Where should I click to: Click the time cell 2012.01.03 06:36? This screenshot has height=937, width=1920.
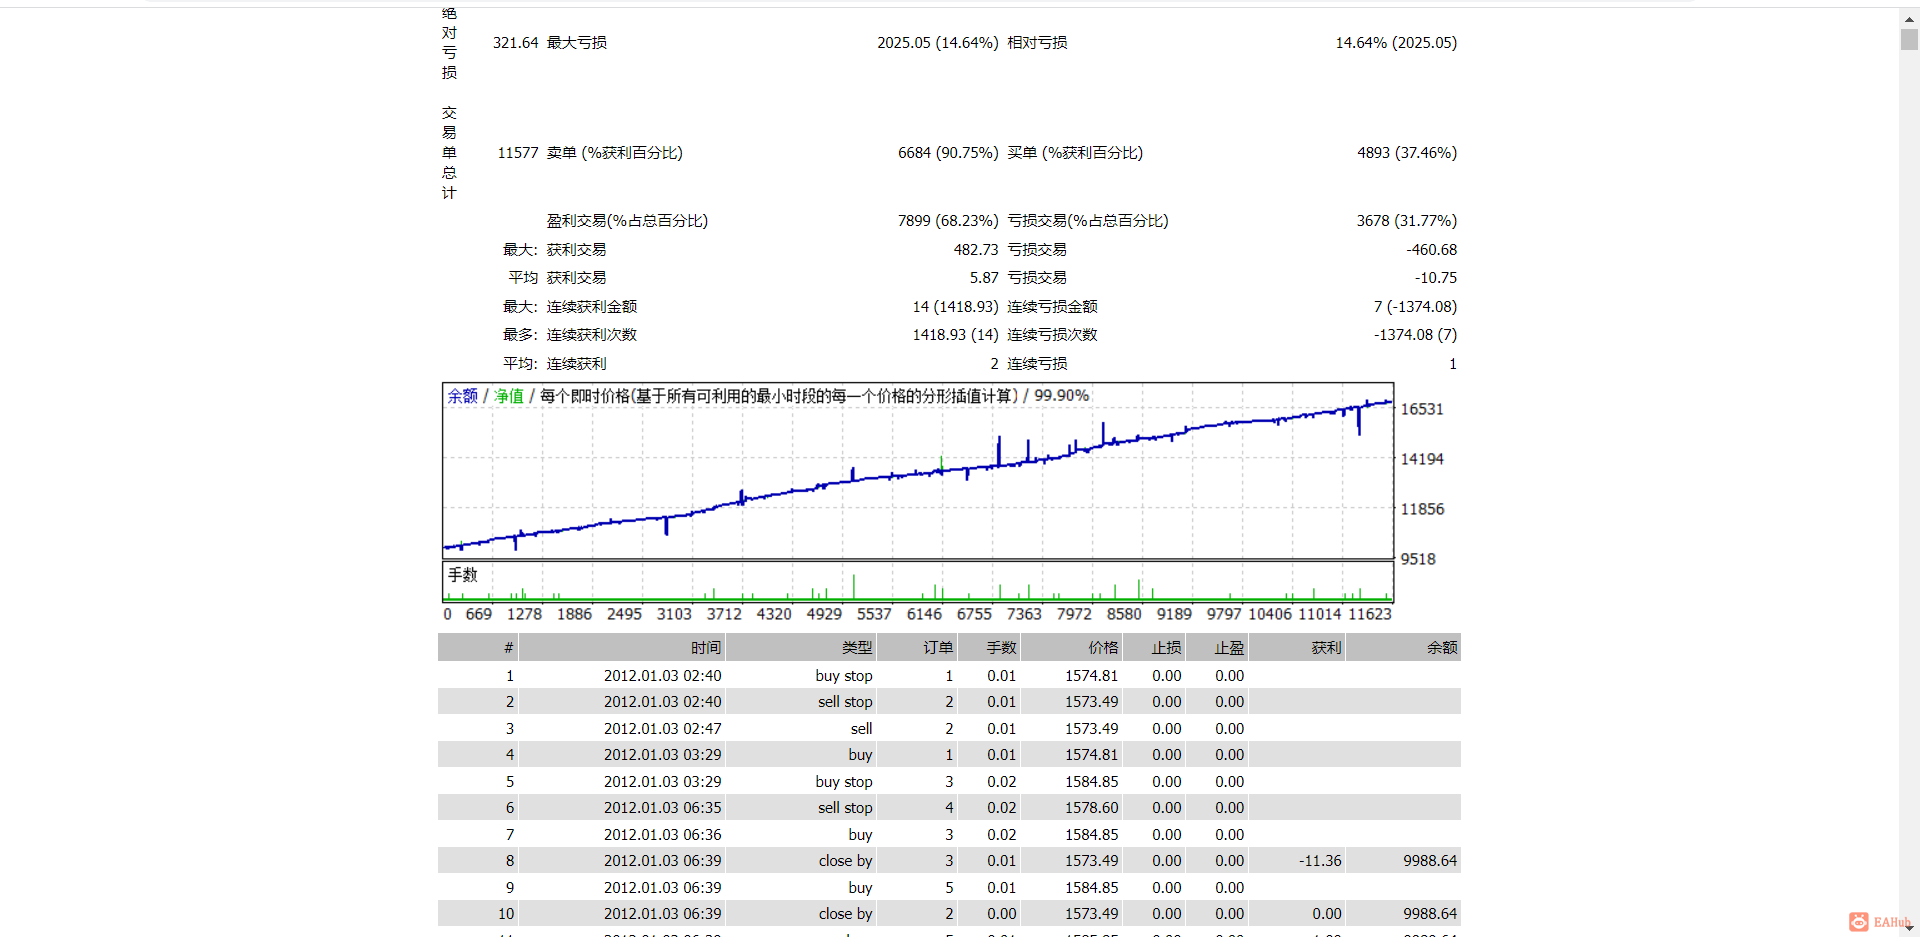coord(662,835)
